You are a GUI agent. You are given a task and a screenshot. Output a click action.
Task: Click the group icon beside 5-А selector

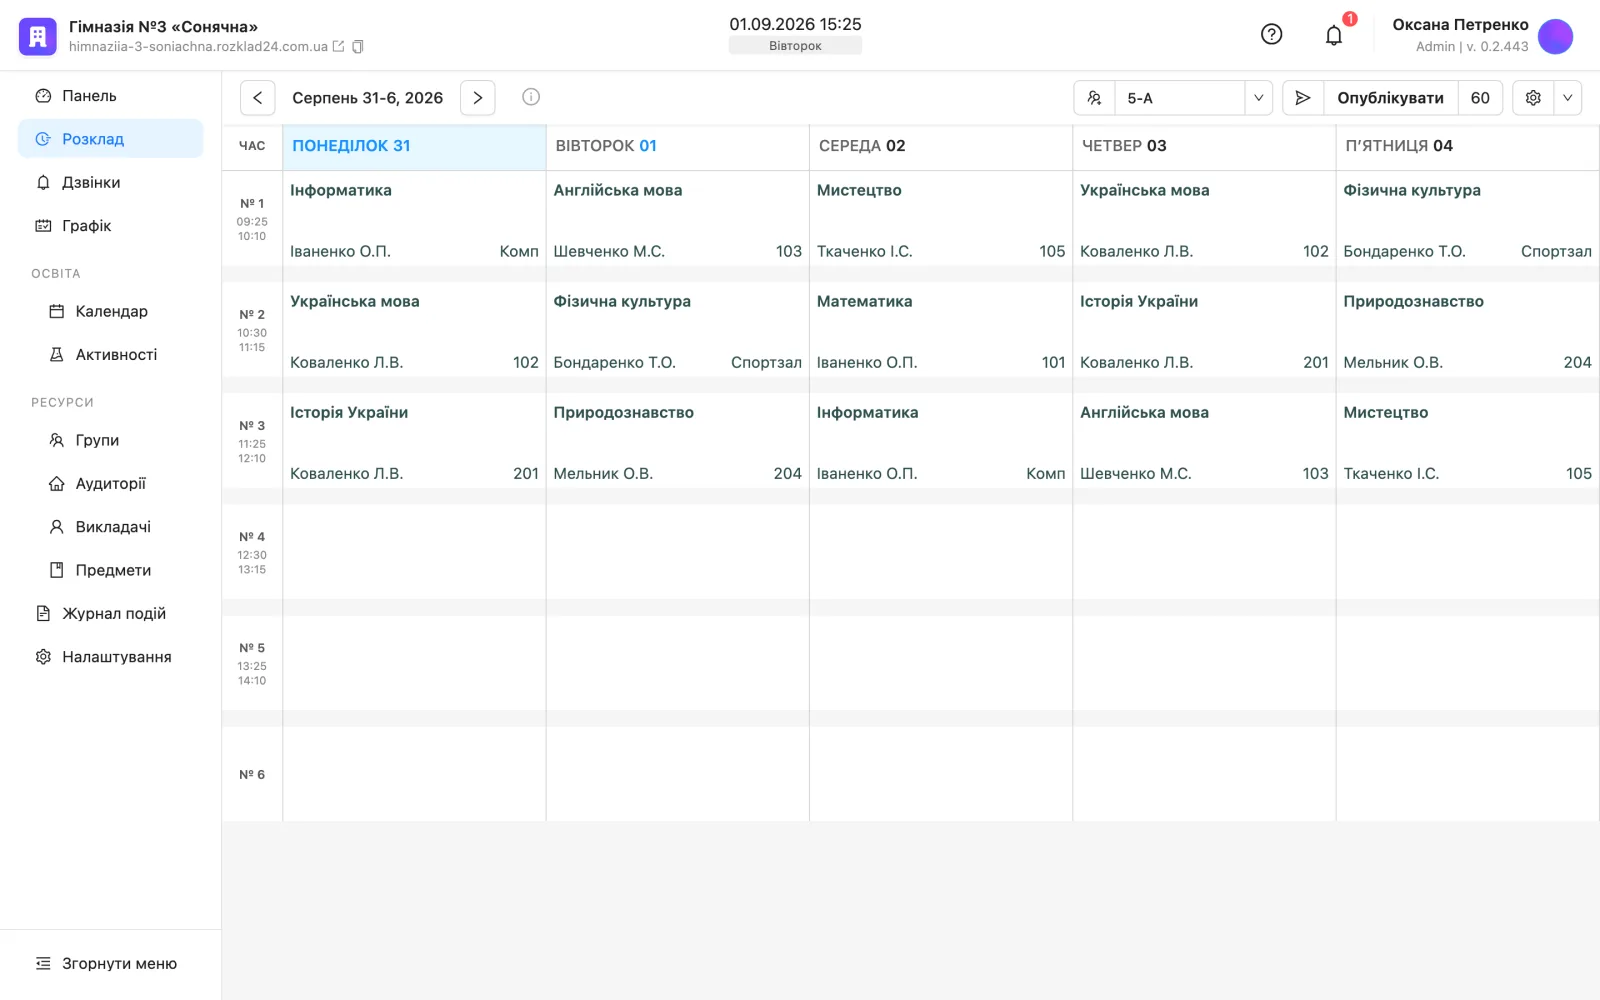(1094, 98)
